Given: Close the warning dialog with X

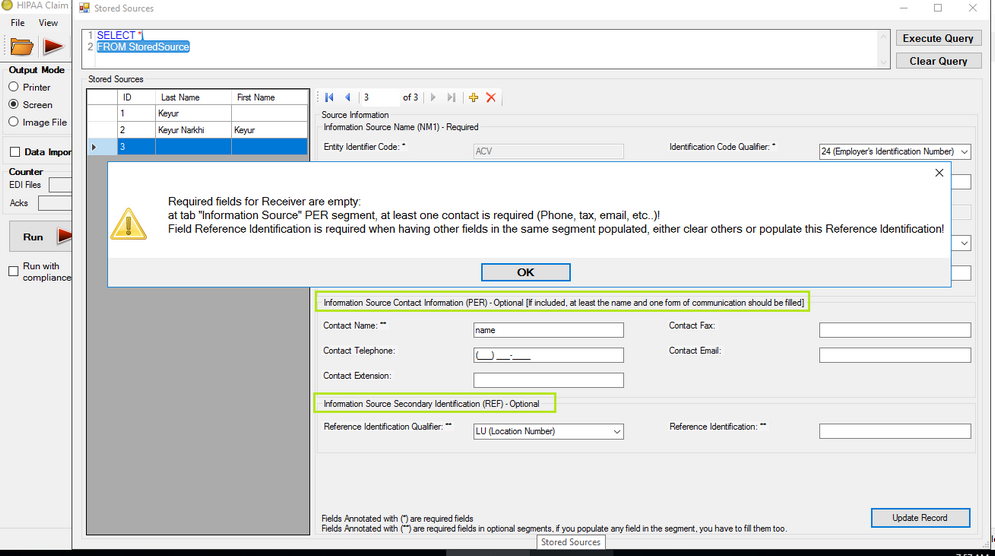Looking at the screenshot, I should click(939, 173).
